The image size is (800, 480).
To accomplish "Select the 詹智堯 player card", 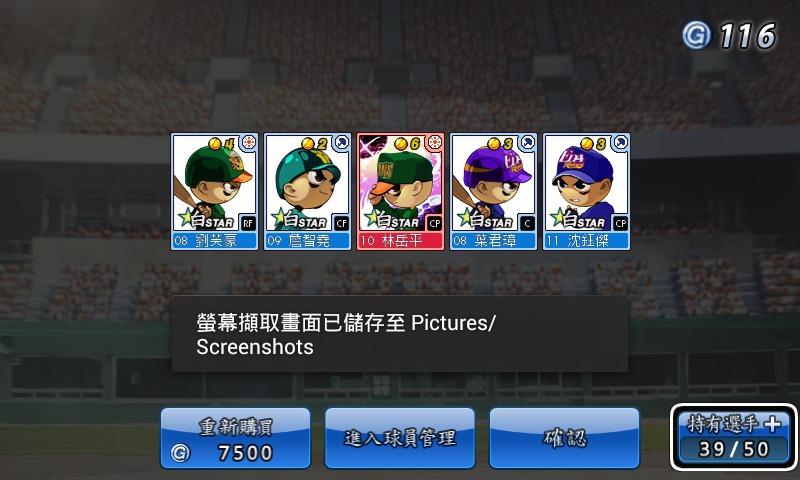I will 307,192.
